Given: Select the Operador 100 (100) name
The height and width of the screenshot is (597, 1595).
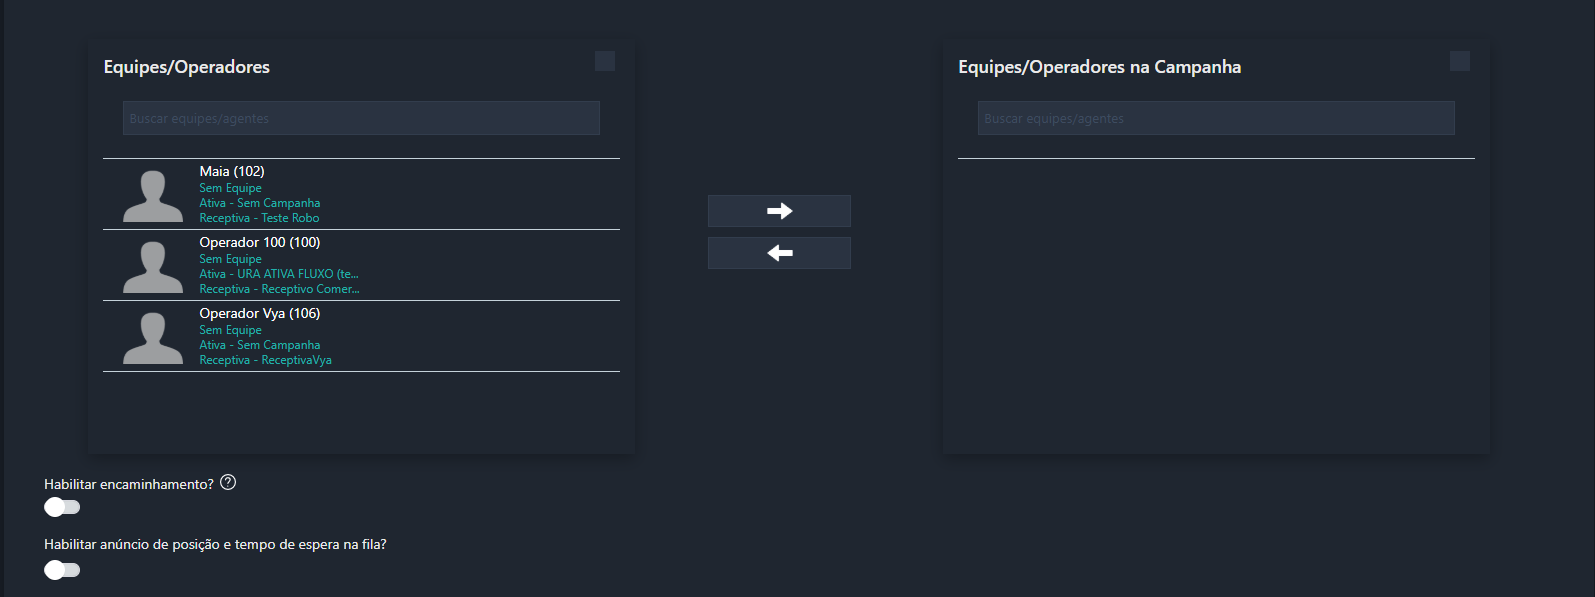Looking at the screenshot, I should (260, 243).
